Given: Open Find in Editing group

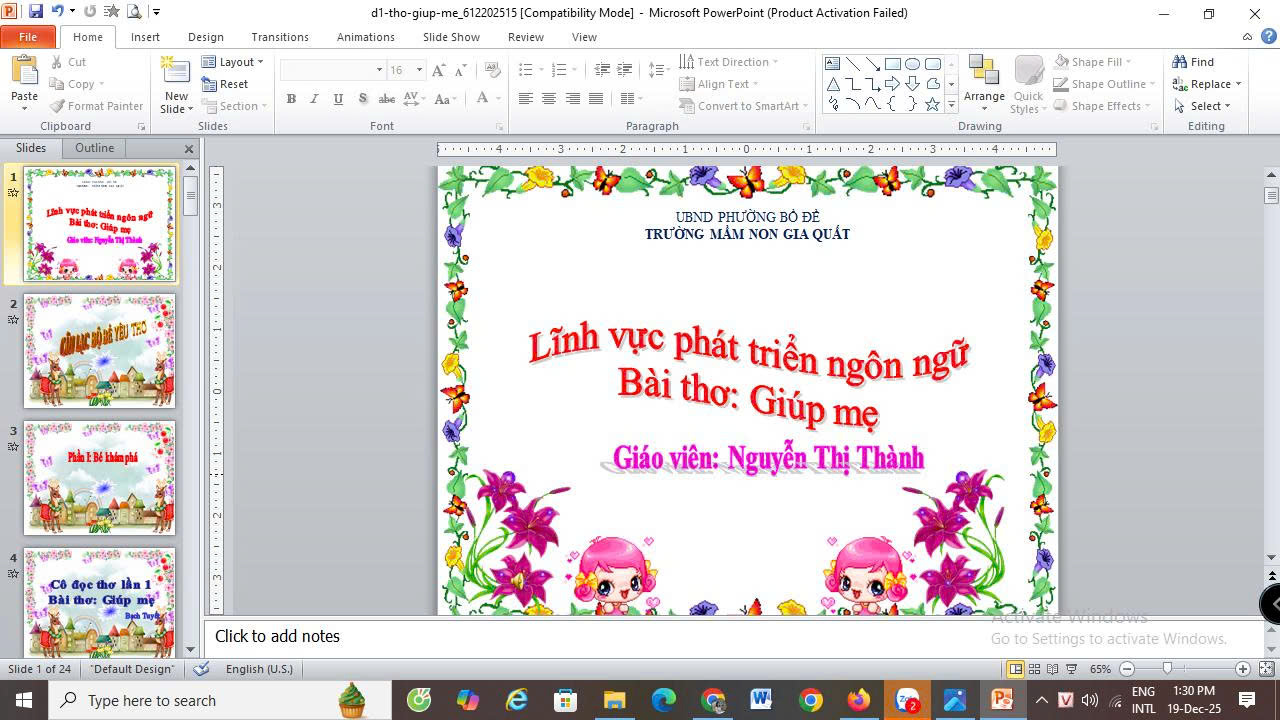Looking at the screenshot, I should [x=1193, y=62].
